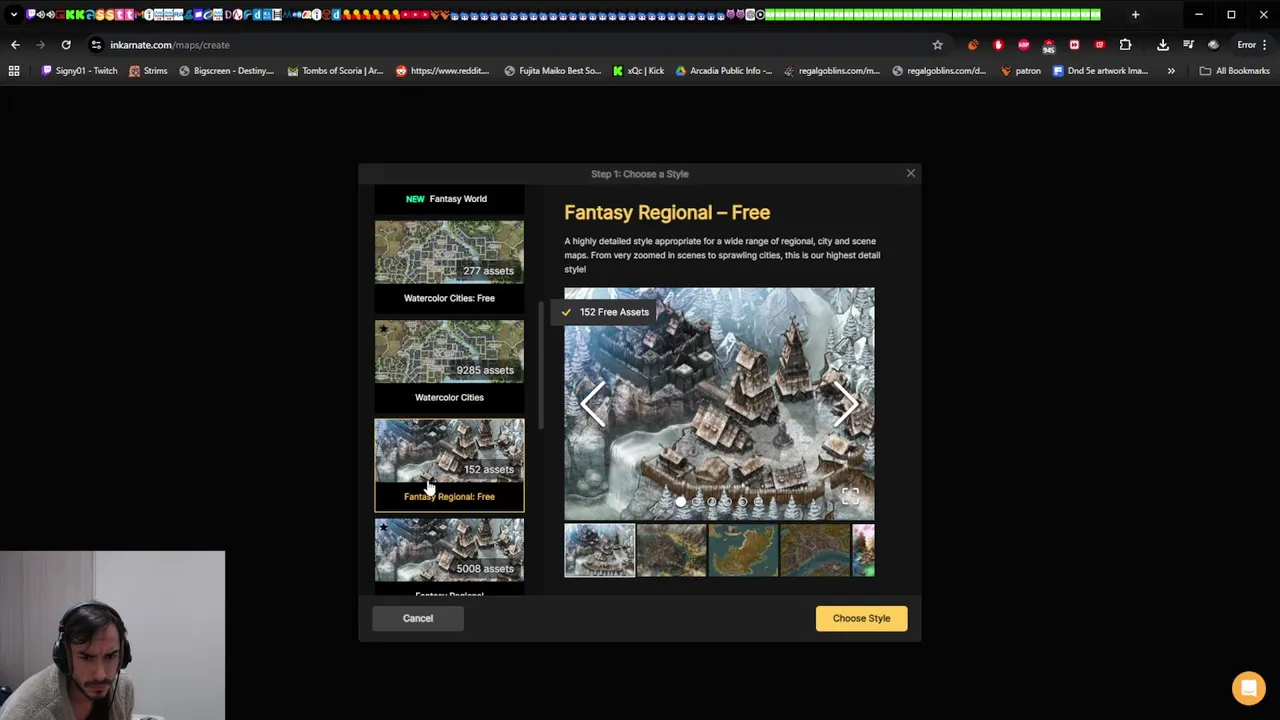1280x720 pixels.
Task: Click the Choose Style button
Action: tap(861, 618)
